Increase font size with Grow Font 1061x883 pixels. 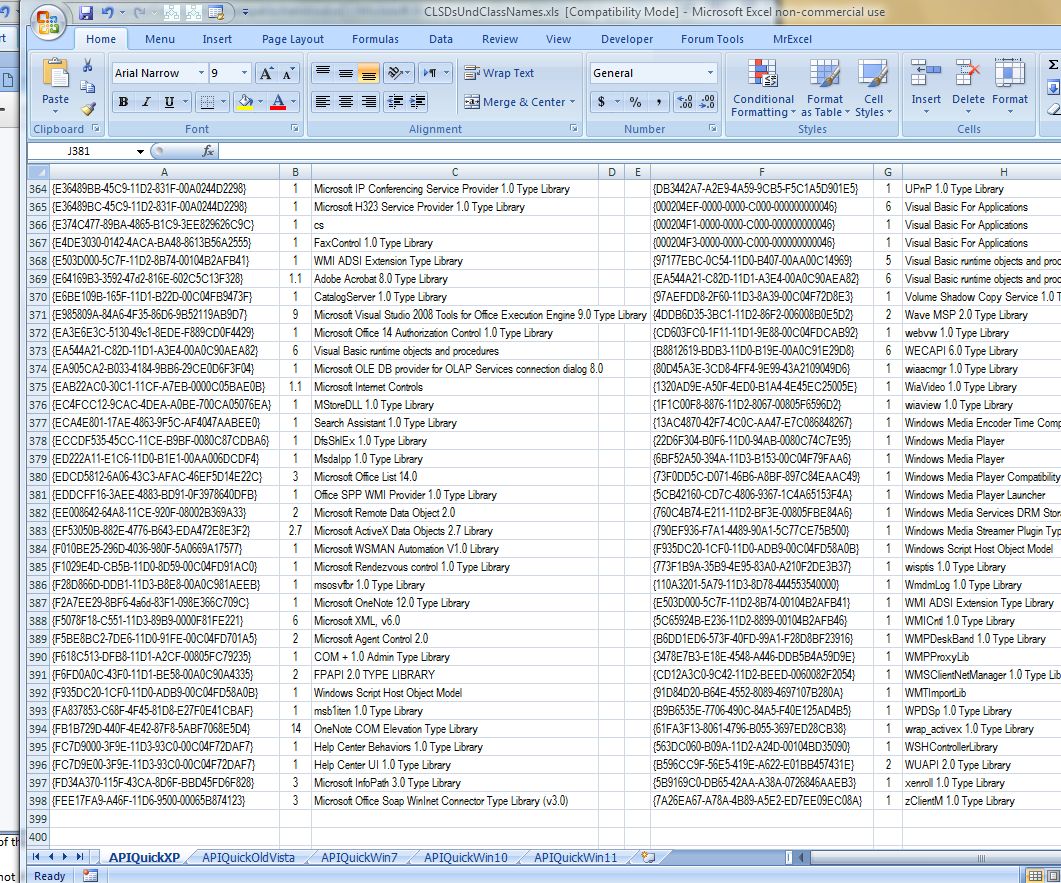coord(266,73)
